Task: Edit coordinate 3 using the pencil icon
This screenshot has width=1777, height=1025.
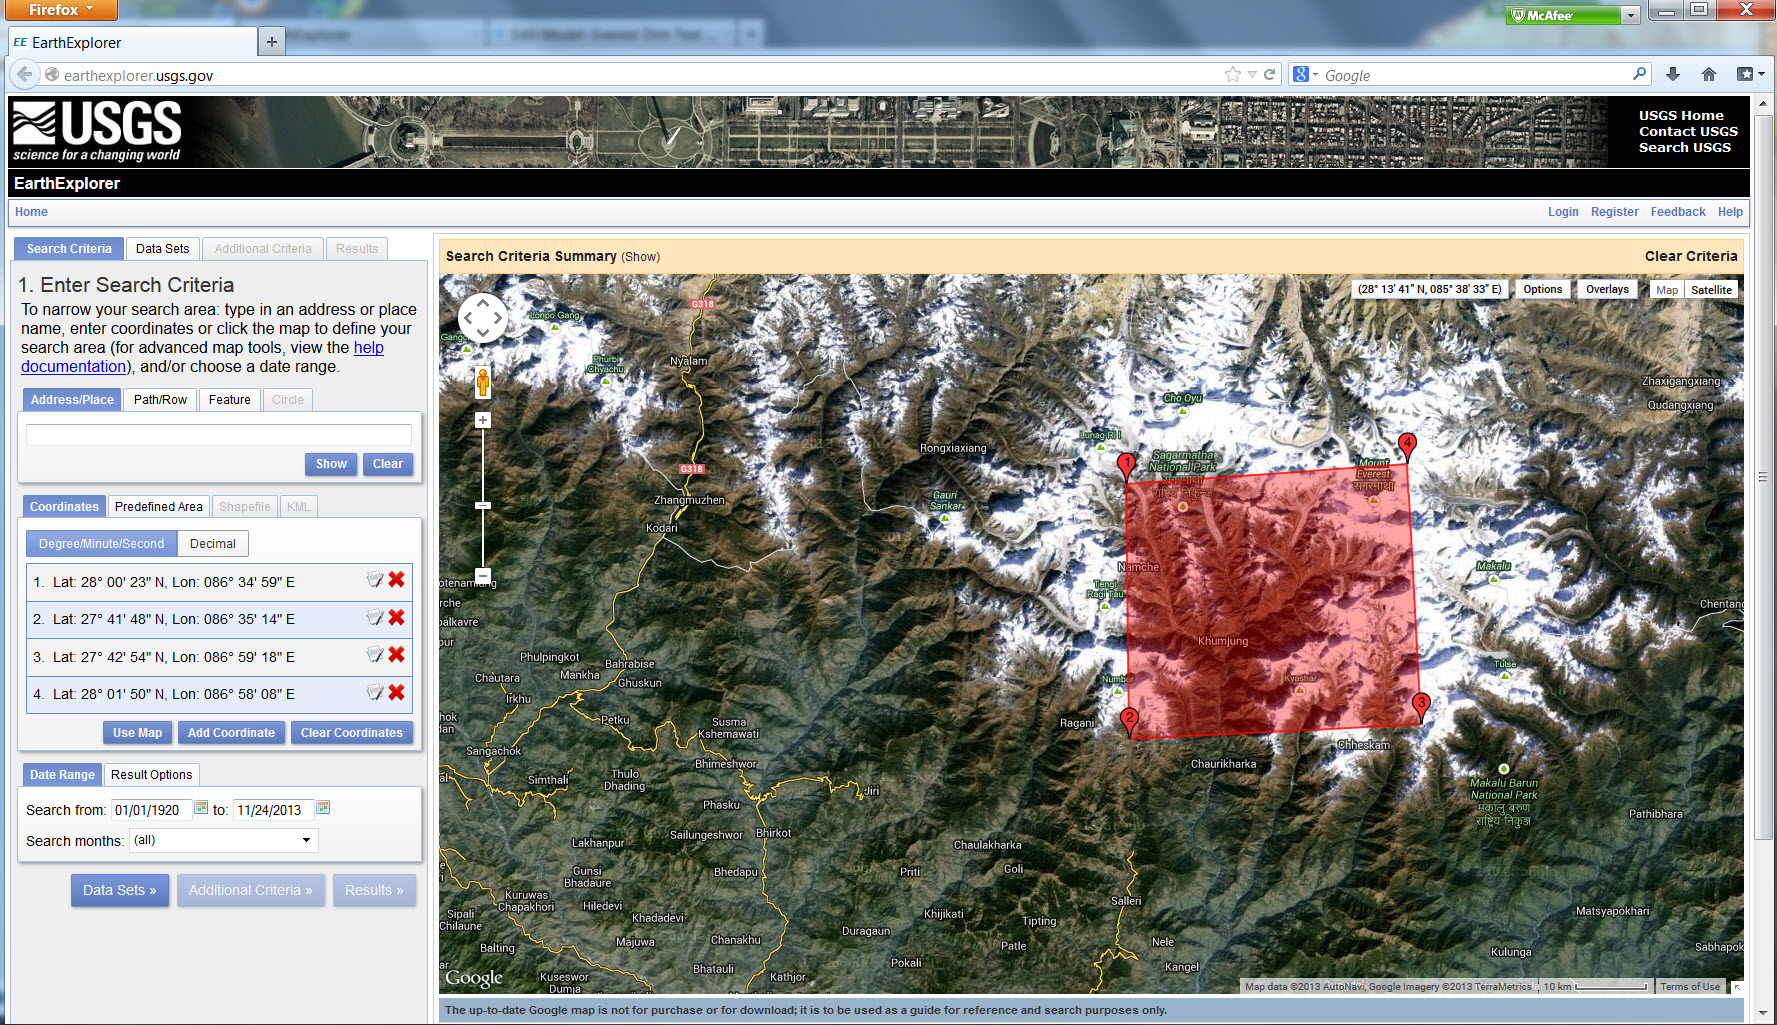Action: tap(375, 653)
